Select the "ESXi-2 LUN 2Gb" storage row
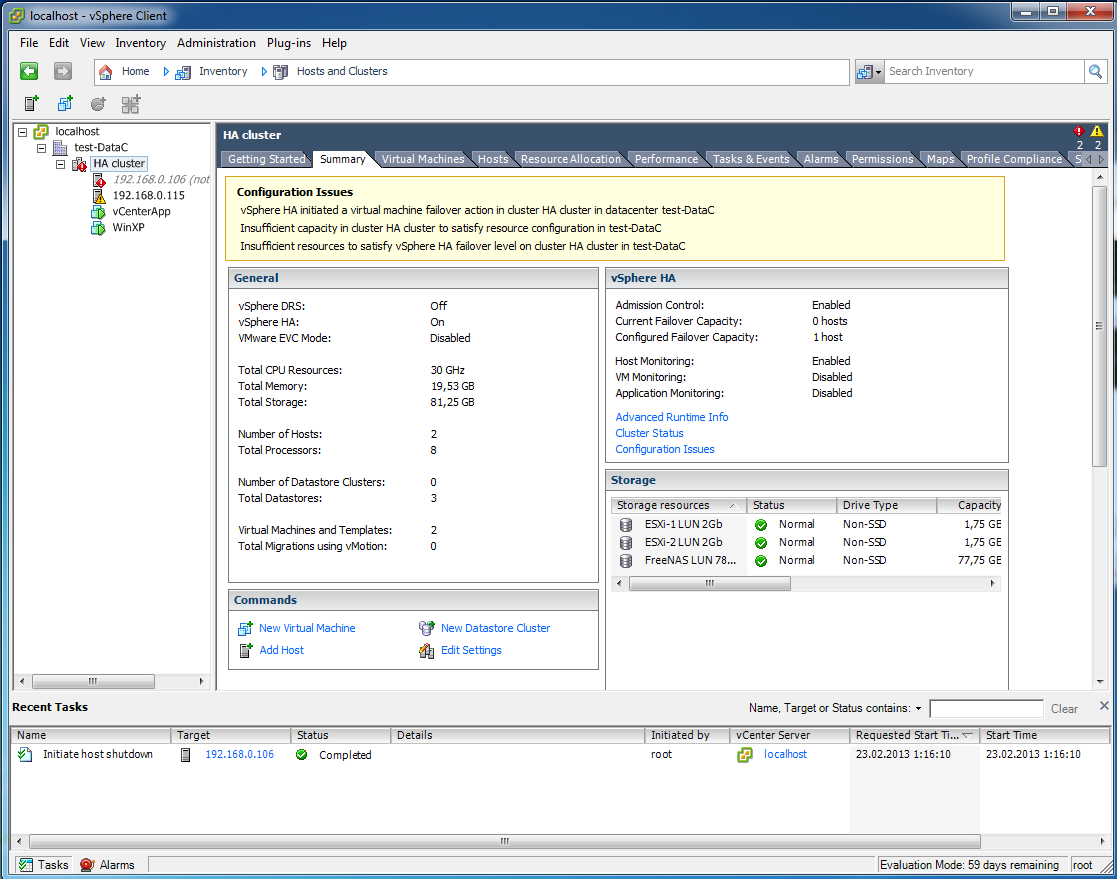Screen dimensions: 1117x879 806,543
